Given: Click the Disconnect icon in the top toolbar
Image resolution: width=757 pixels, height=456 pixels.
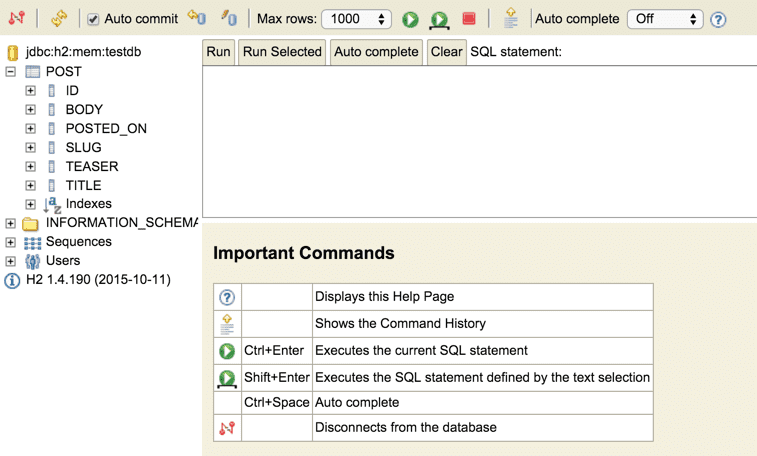Looking at the screenshot, I should [16, 19].
